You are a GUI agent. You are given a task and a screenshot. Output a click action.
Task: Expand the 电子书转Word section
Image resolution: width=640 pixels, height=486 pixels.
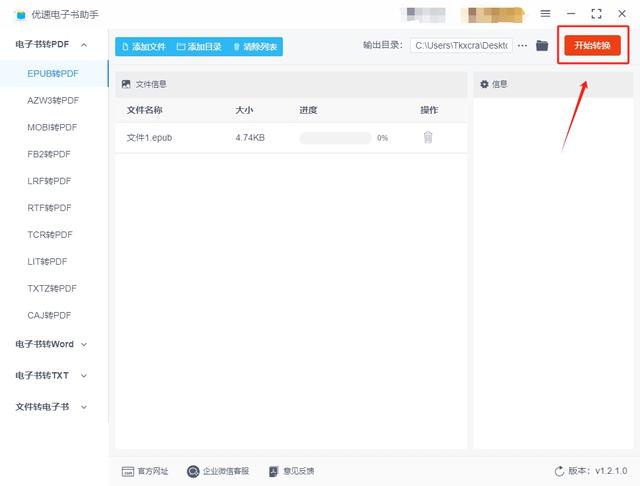click(84, 344)
